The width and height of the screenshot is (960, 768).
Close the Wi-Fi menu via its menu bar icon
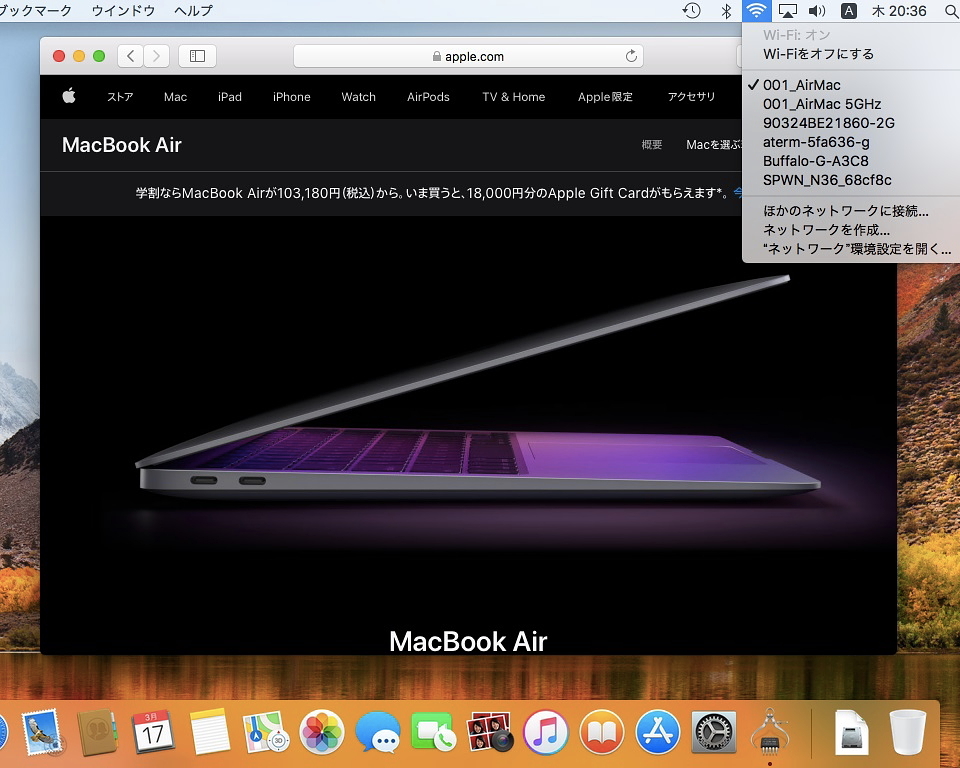click(x=757, y=10)
